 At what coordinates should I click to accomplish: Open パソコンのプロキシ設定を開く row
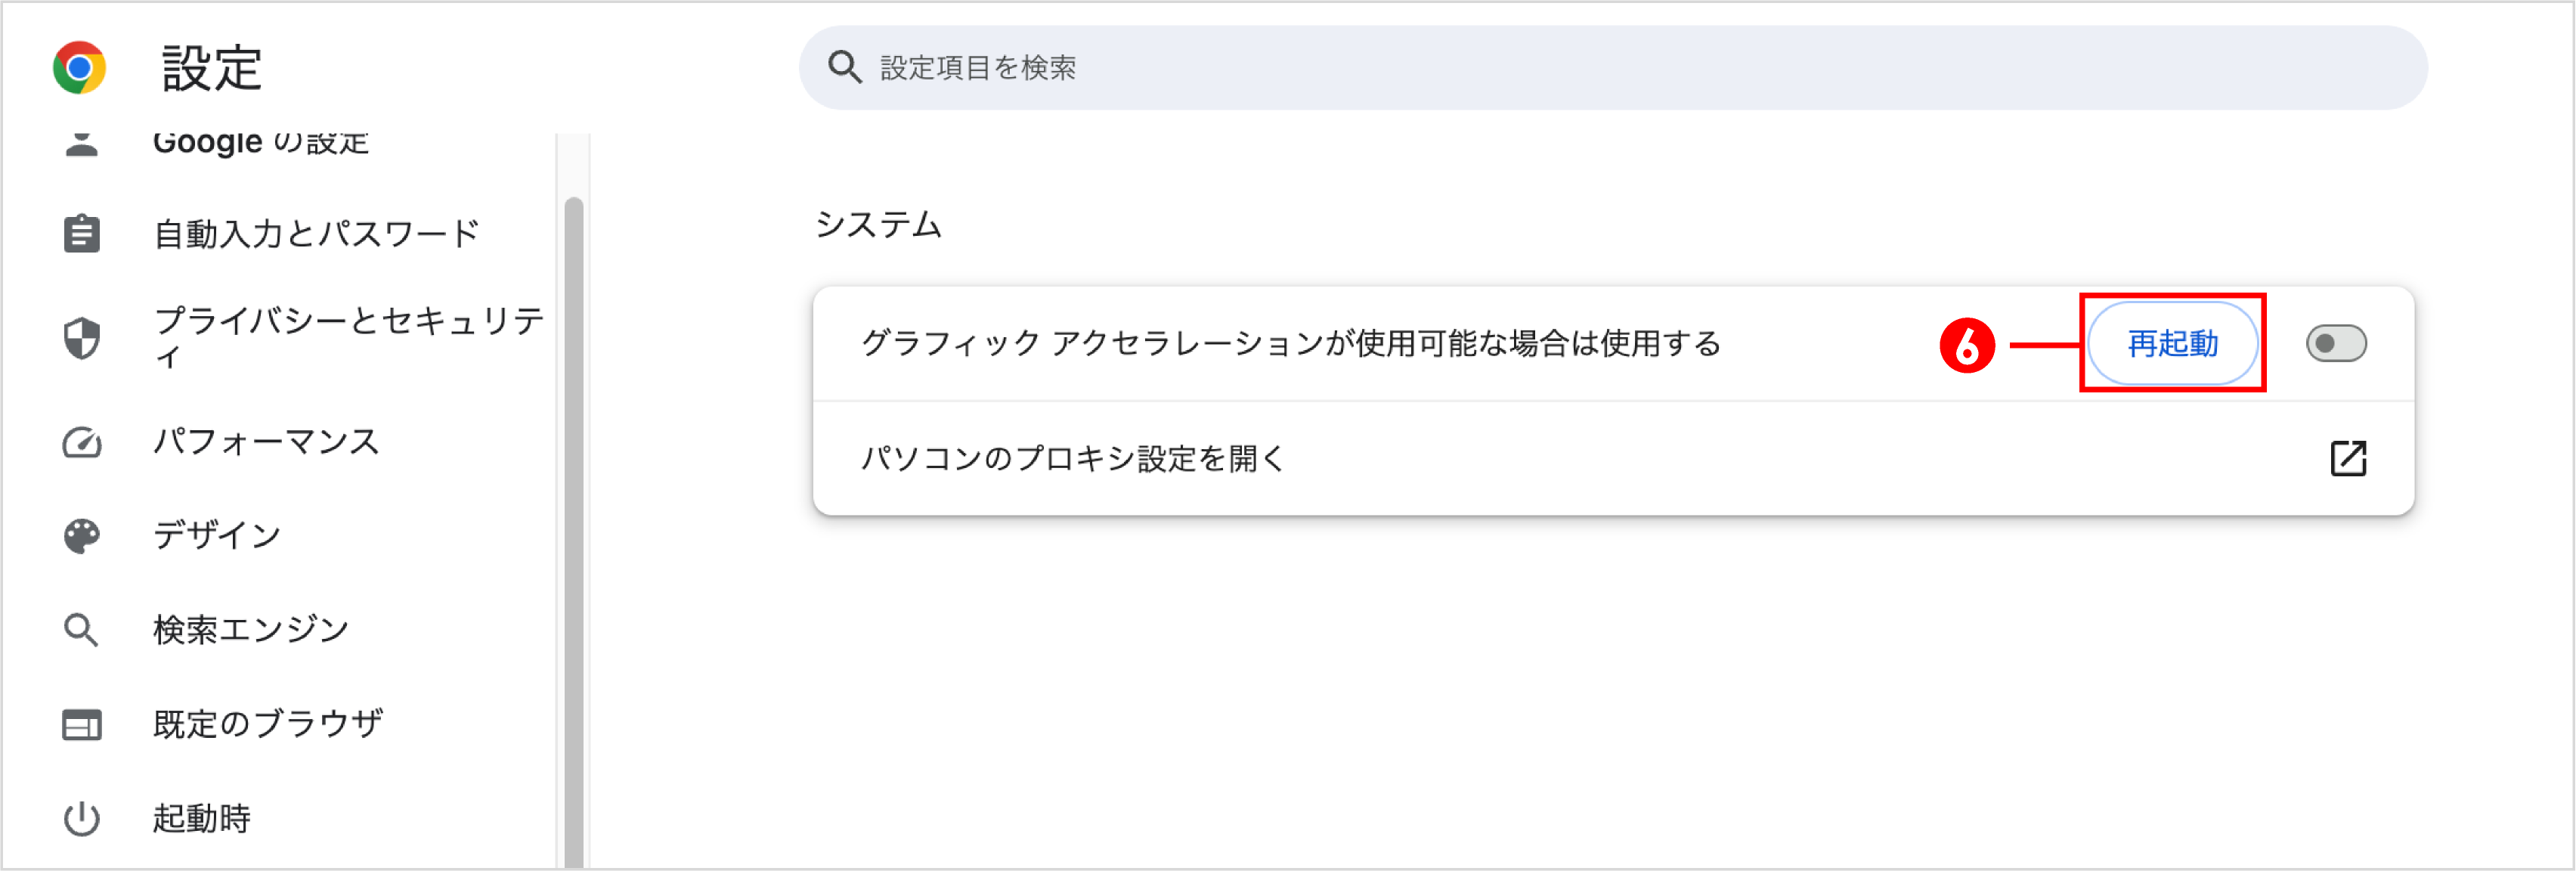(x=1075, y=458)
